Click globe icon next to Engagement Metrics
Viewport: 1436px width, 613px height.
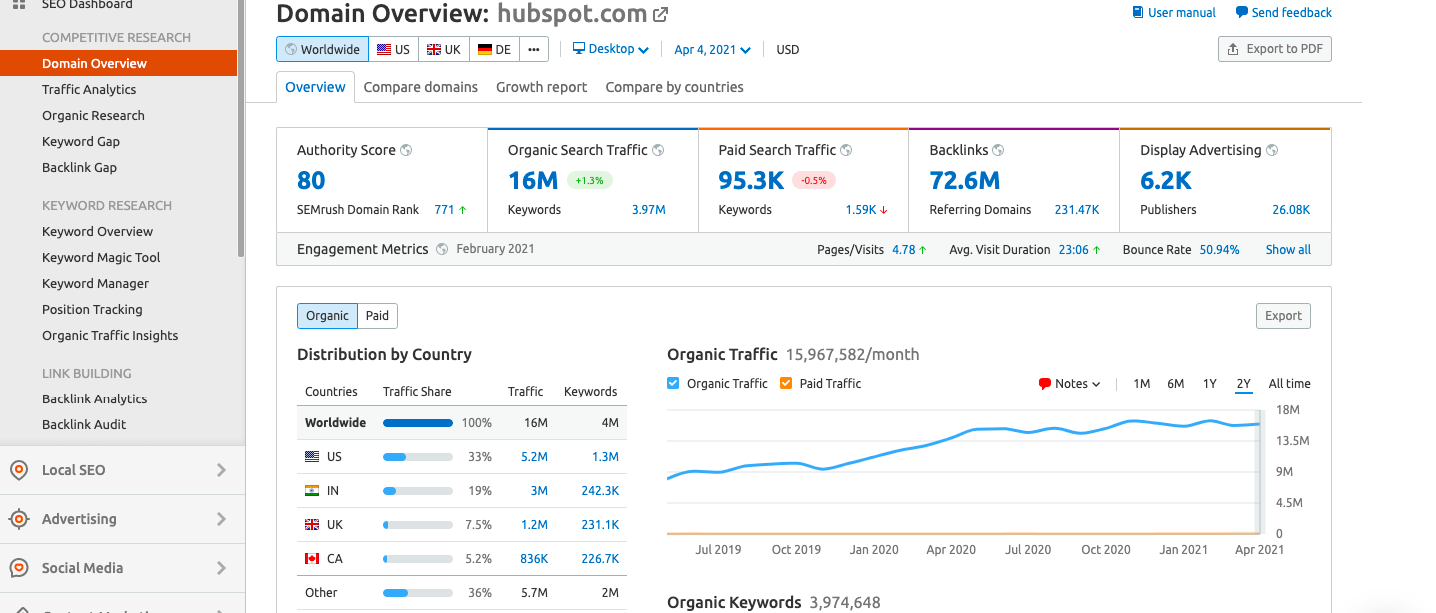[x=442, y=249]
